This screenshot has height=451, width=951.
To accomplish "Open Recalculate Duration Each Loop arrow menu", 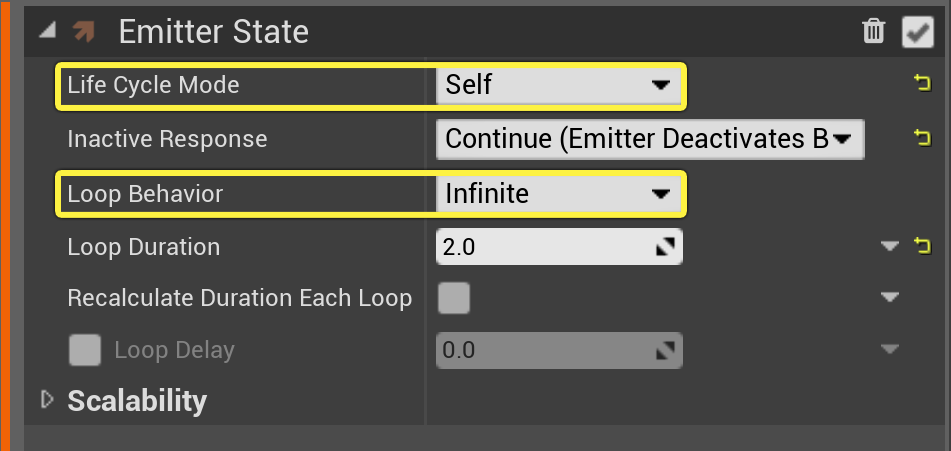I will tap(890, 297).
